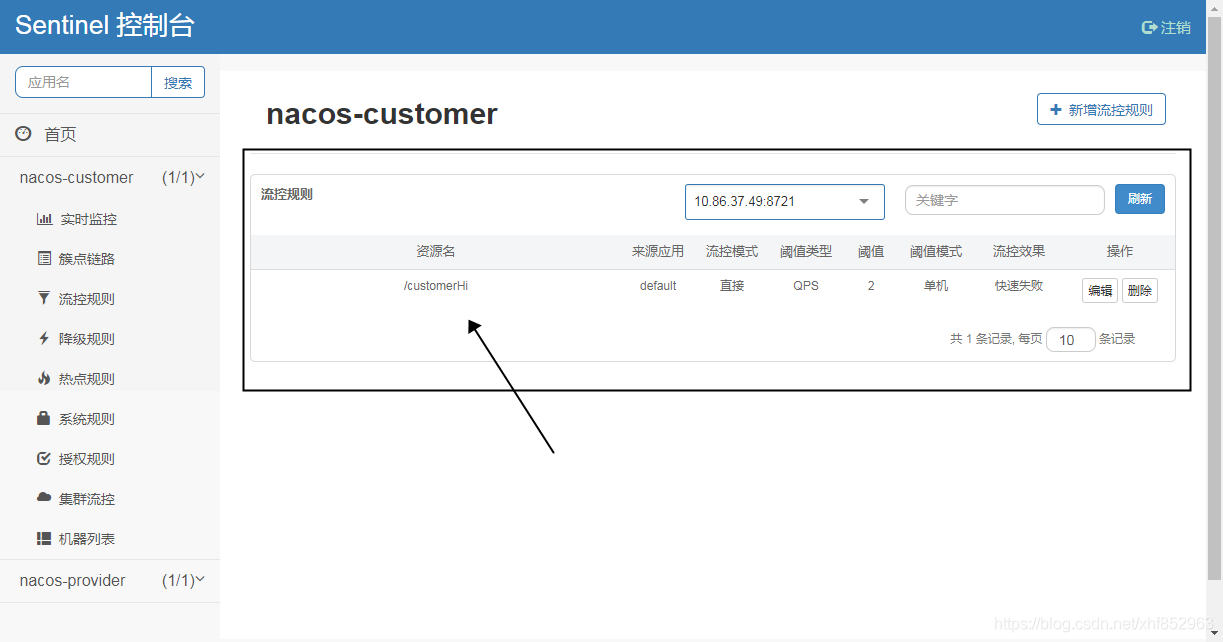Click the lightning bolt icon for 降级规则
This screenshot has height=642, width=1223.
click(x=43, y=338)
